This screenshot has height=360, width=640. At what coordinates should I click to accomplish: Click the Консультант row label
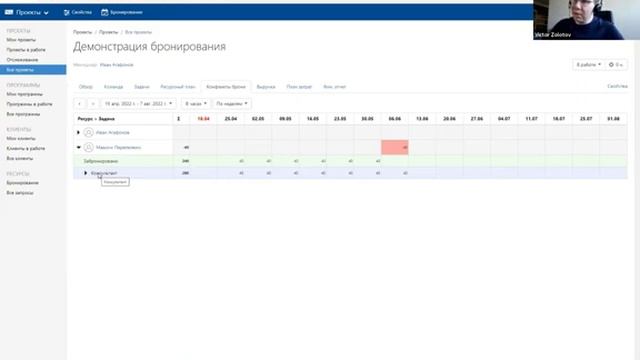(x=104, y=173)
